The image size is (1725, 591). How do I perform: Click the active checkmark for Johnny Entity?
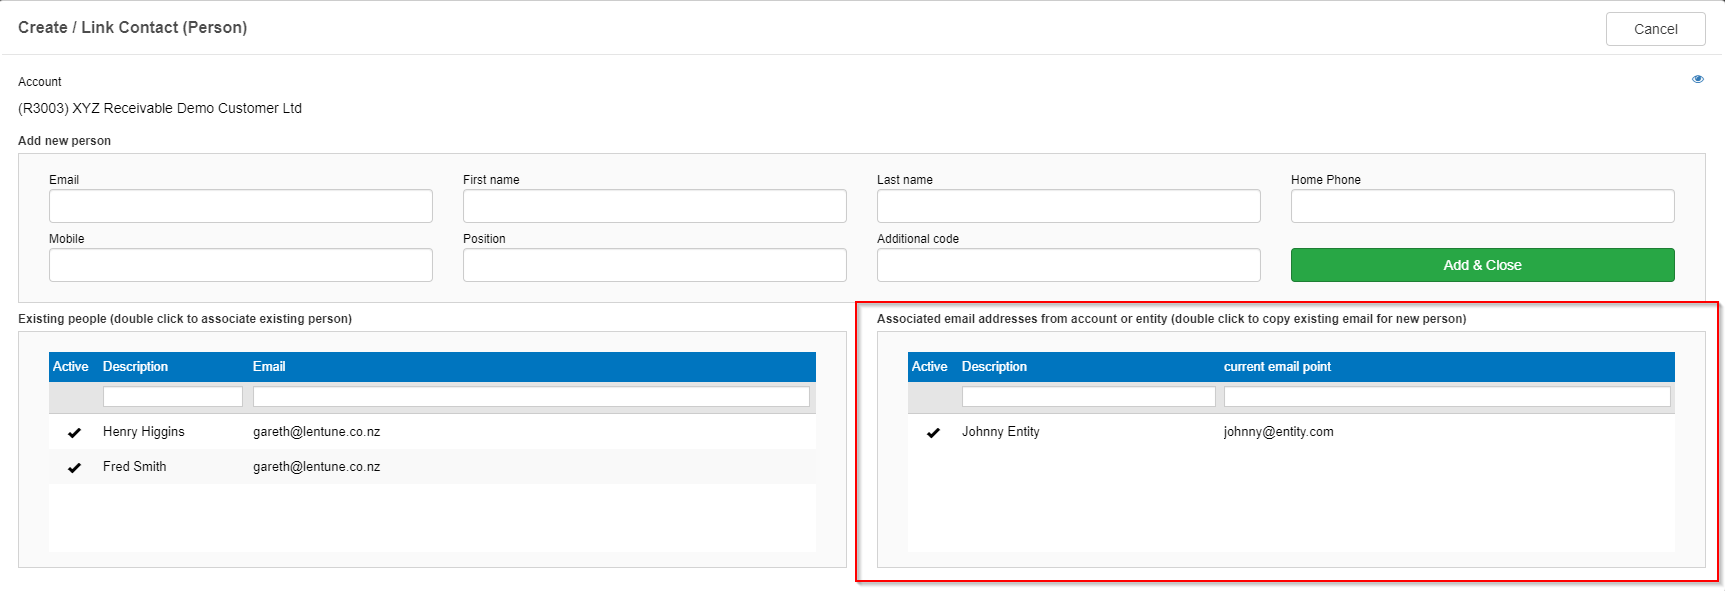coord(933,433)
